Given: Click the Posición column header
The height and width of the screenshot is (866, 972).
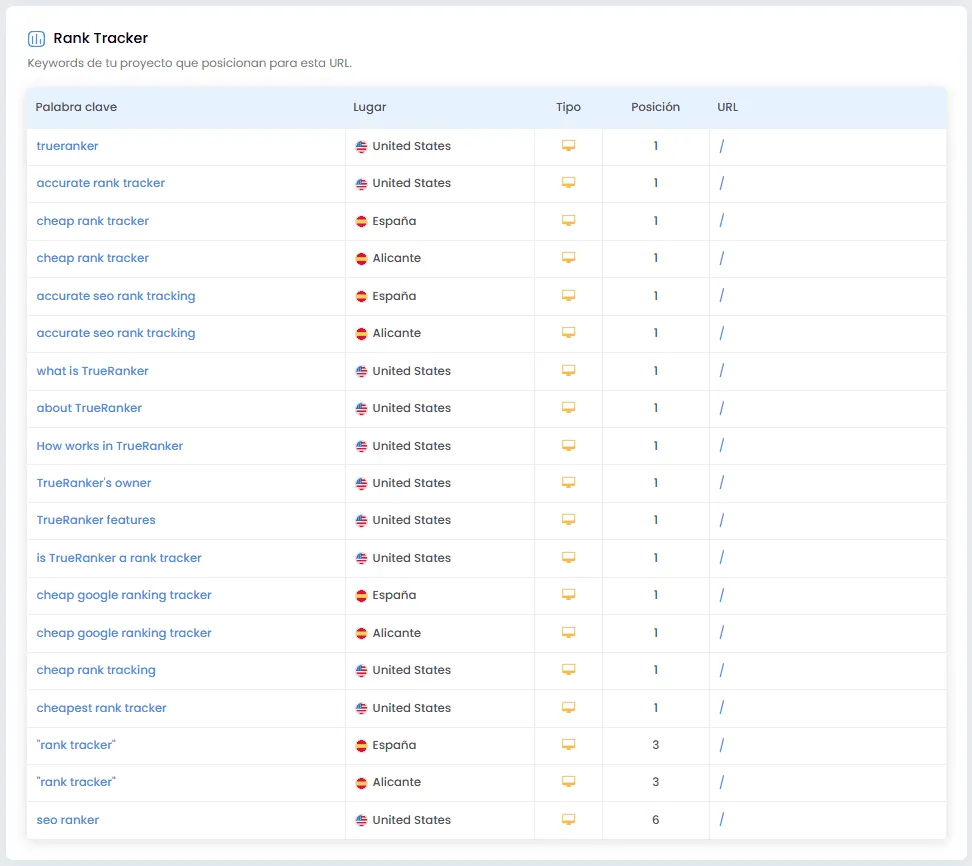Looking at the screenshot, I should click(655, 107).
